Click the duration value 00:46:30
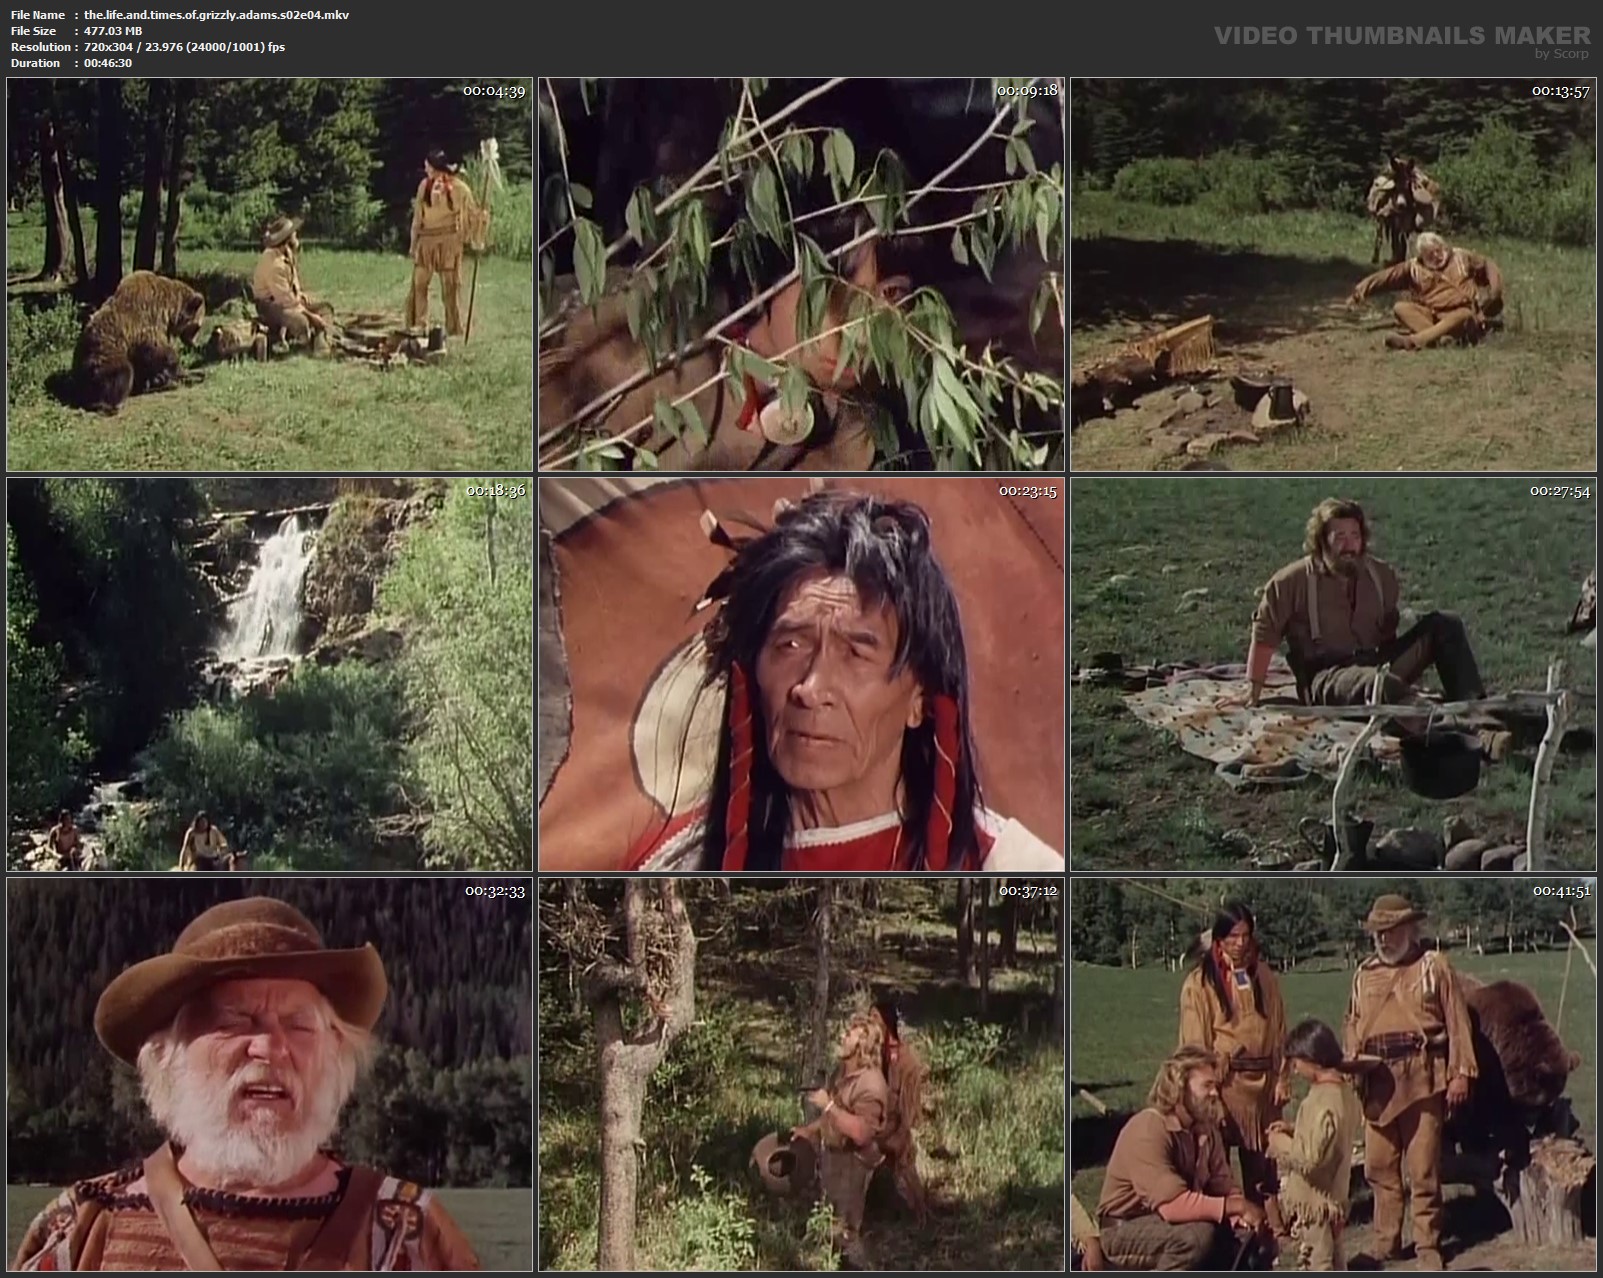 [108, 63]
